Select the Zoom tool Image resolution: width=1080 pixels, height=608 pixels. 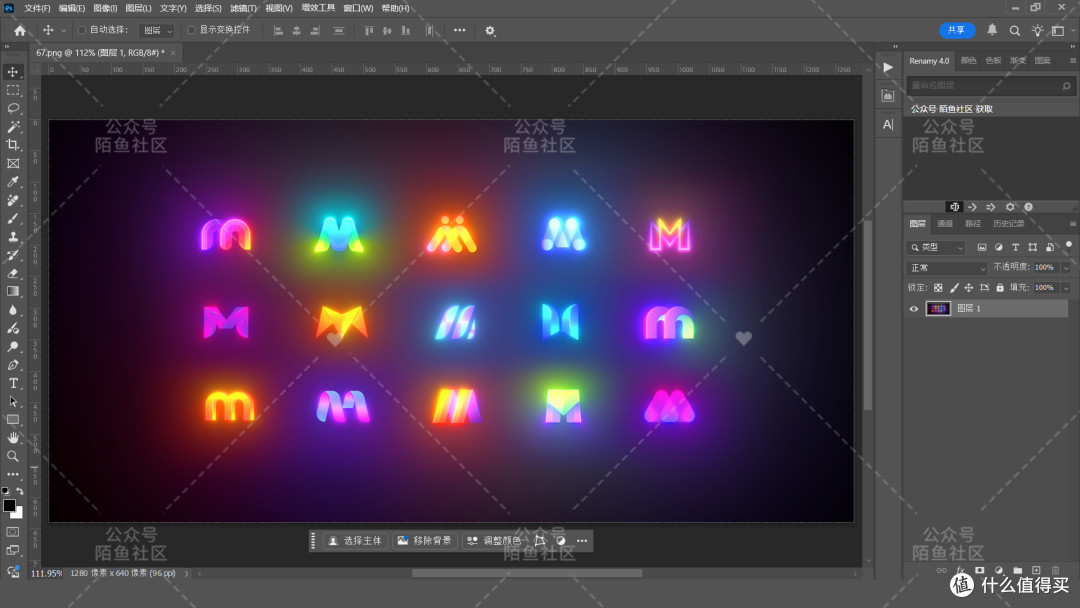[x=13, y=456]
